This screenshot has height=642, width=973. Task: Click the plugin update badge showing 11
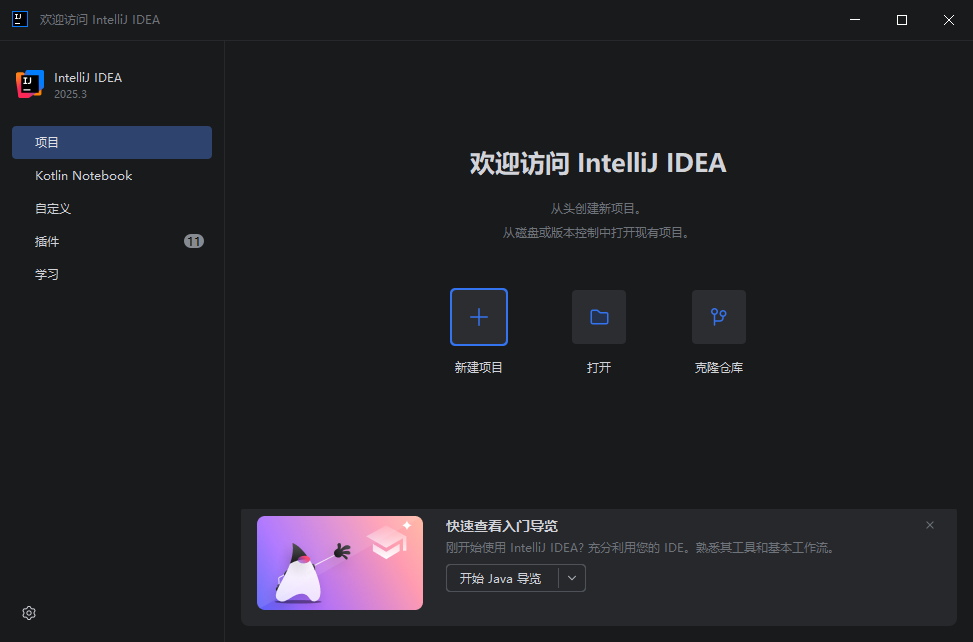point(194,242)
